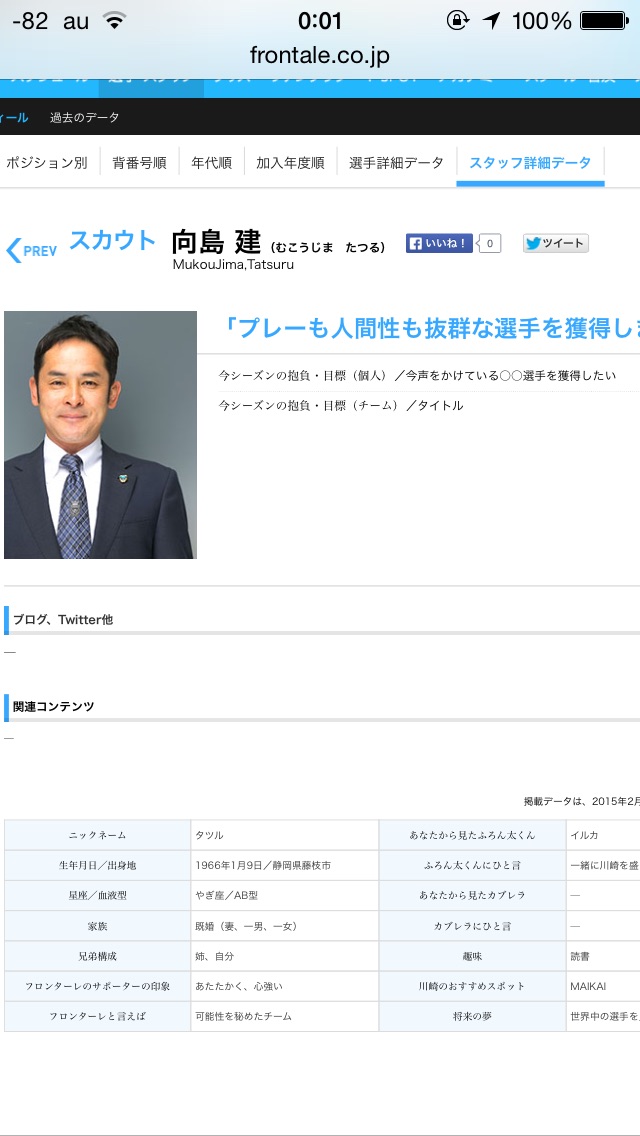The width and height of the screenshot is (640, 1136).
Task: Select the 加入年度順 tab
Action: tap(290, 163)
